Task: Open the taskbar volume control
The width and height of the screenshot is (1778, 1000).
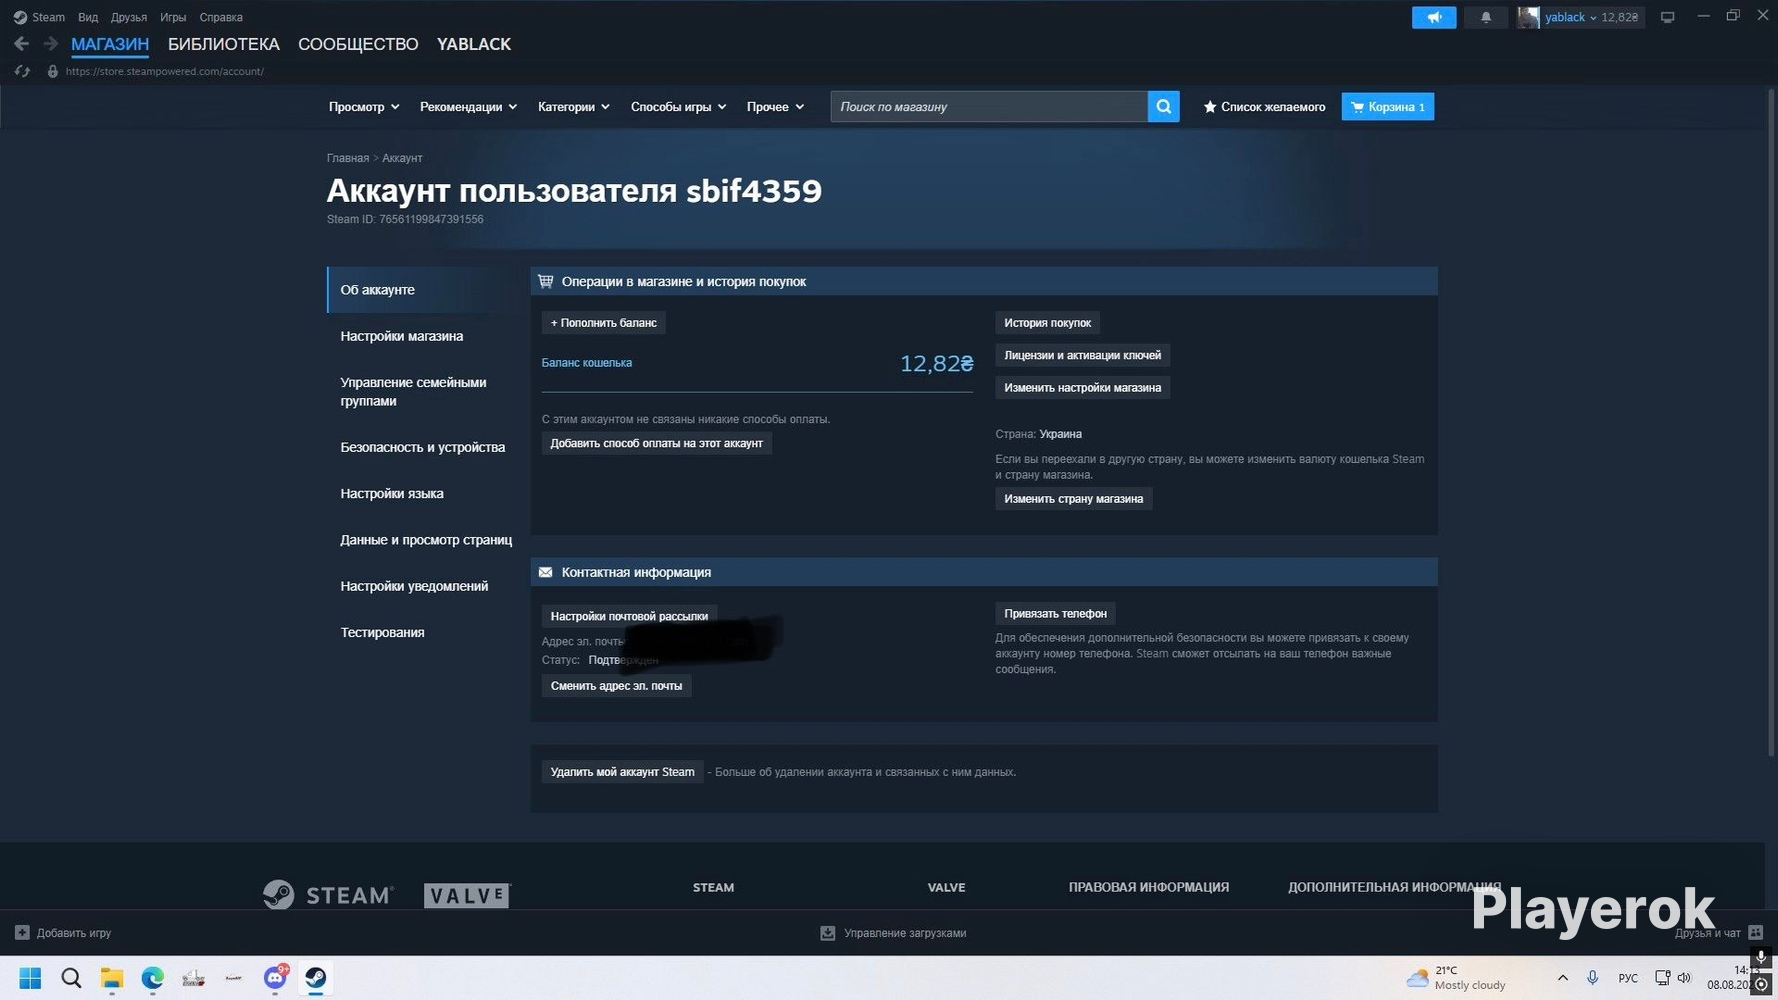Action: [x=1684, y=978]
